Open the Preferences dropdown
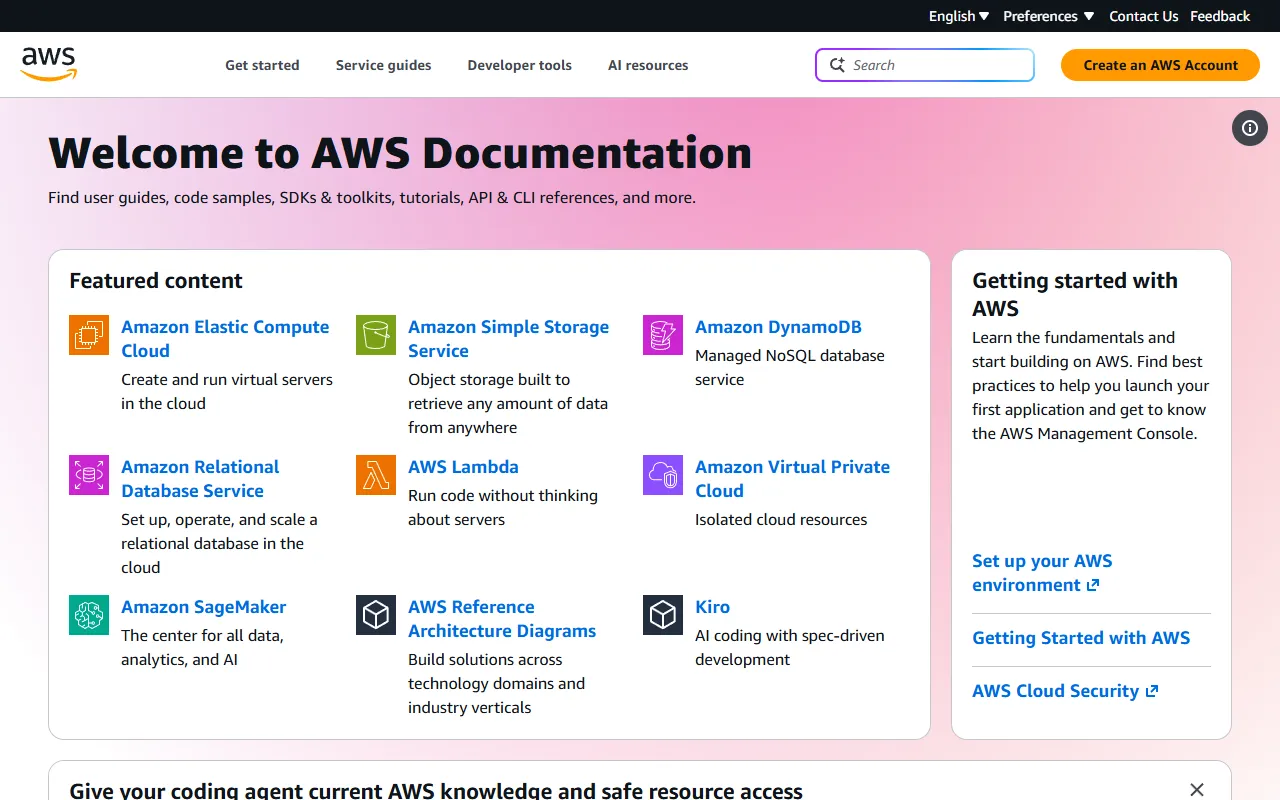This screenshot has width=1280, height=800. 1048,16
